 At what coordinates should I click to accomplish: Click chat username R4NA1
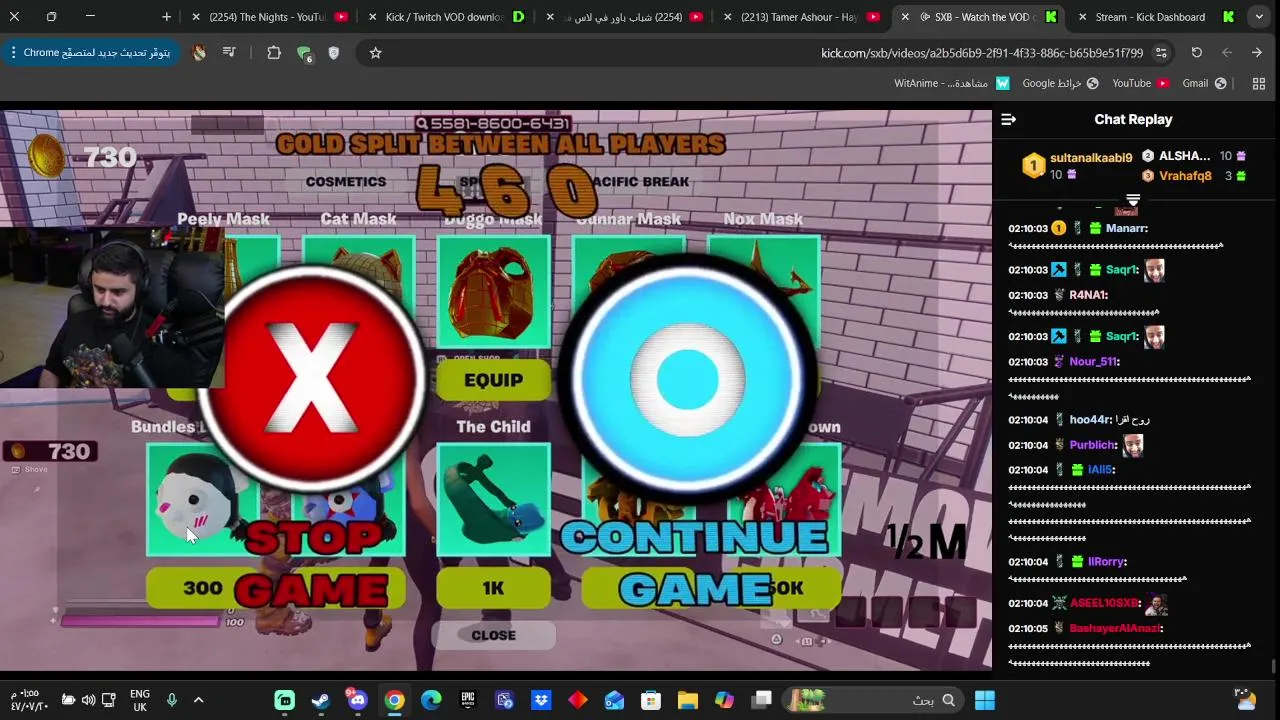pos(1088,295)
